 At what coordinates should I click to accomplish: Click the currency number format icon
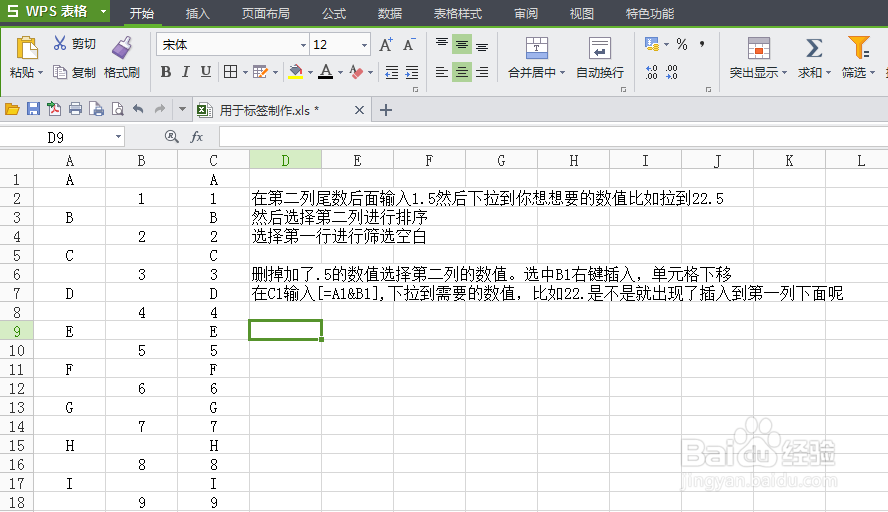coord(652,44)
